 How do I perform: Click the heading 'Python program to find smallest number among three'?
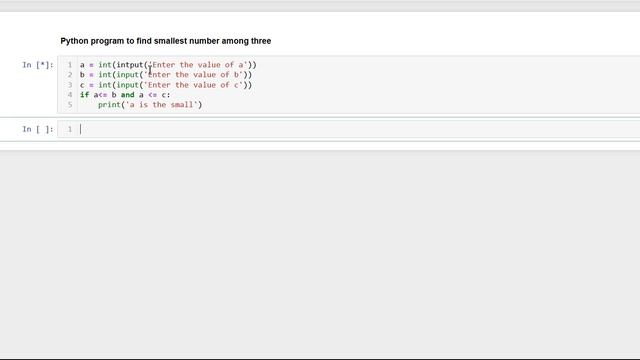(166, 41)
